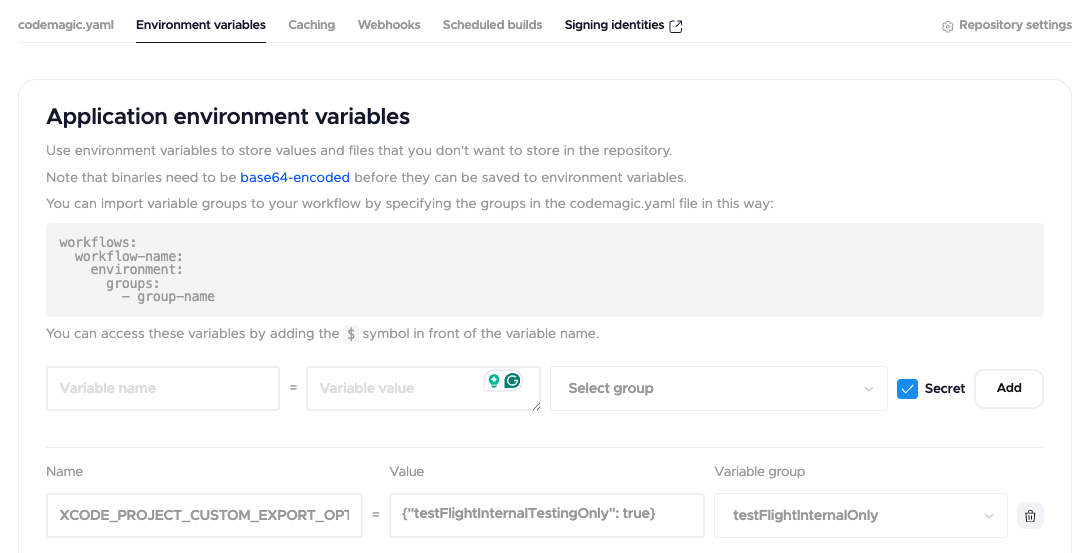The image size is (1089, 553).
Task: Go to the Scheduled builds tab
Action: point(492,25)
